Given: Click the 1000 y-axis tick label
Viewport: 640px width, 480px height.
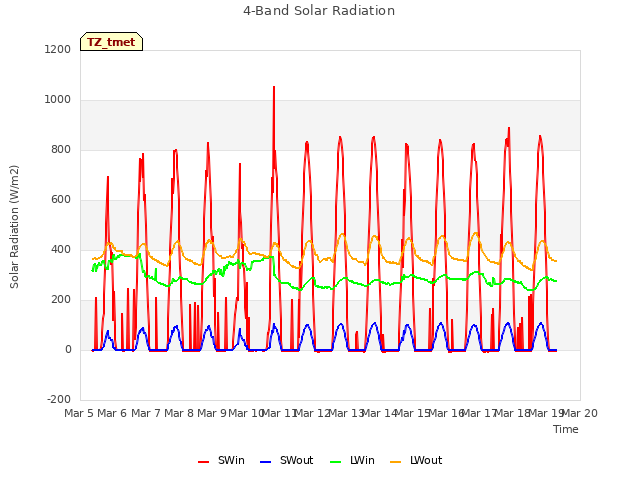Looking at the screenshot, I should [58, 100].
